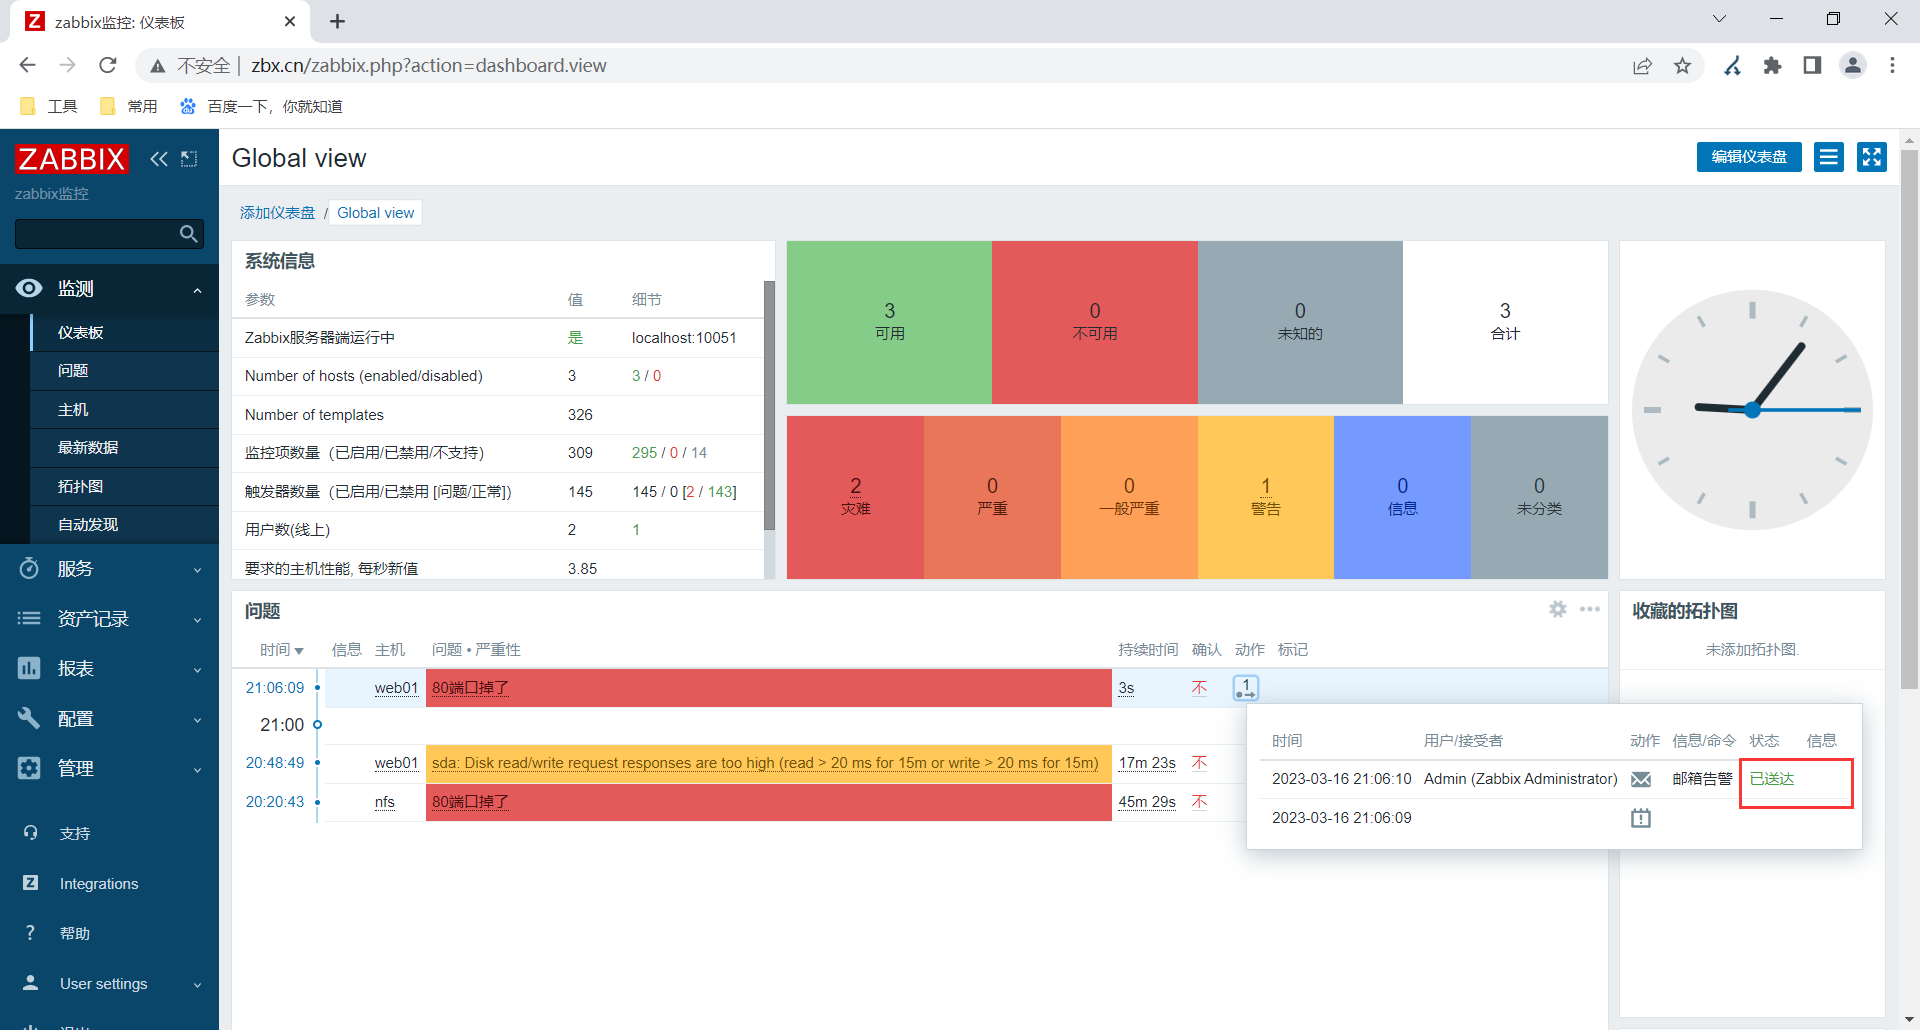Expand the 报表 menu section
This screenshot has width=1920, height=1030.
point(197,670)
